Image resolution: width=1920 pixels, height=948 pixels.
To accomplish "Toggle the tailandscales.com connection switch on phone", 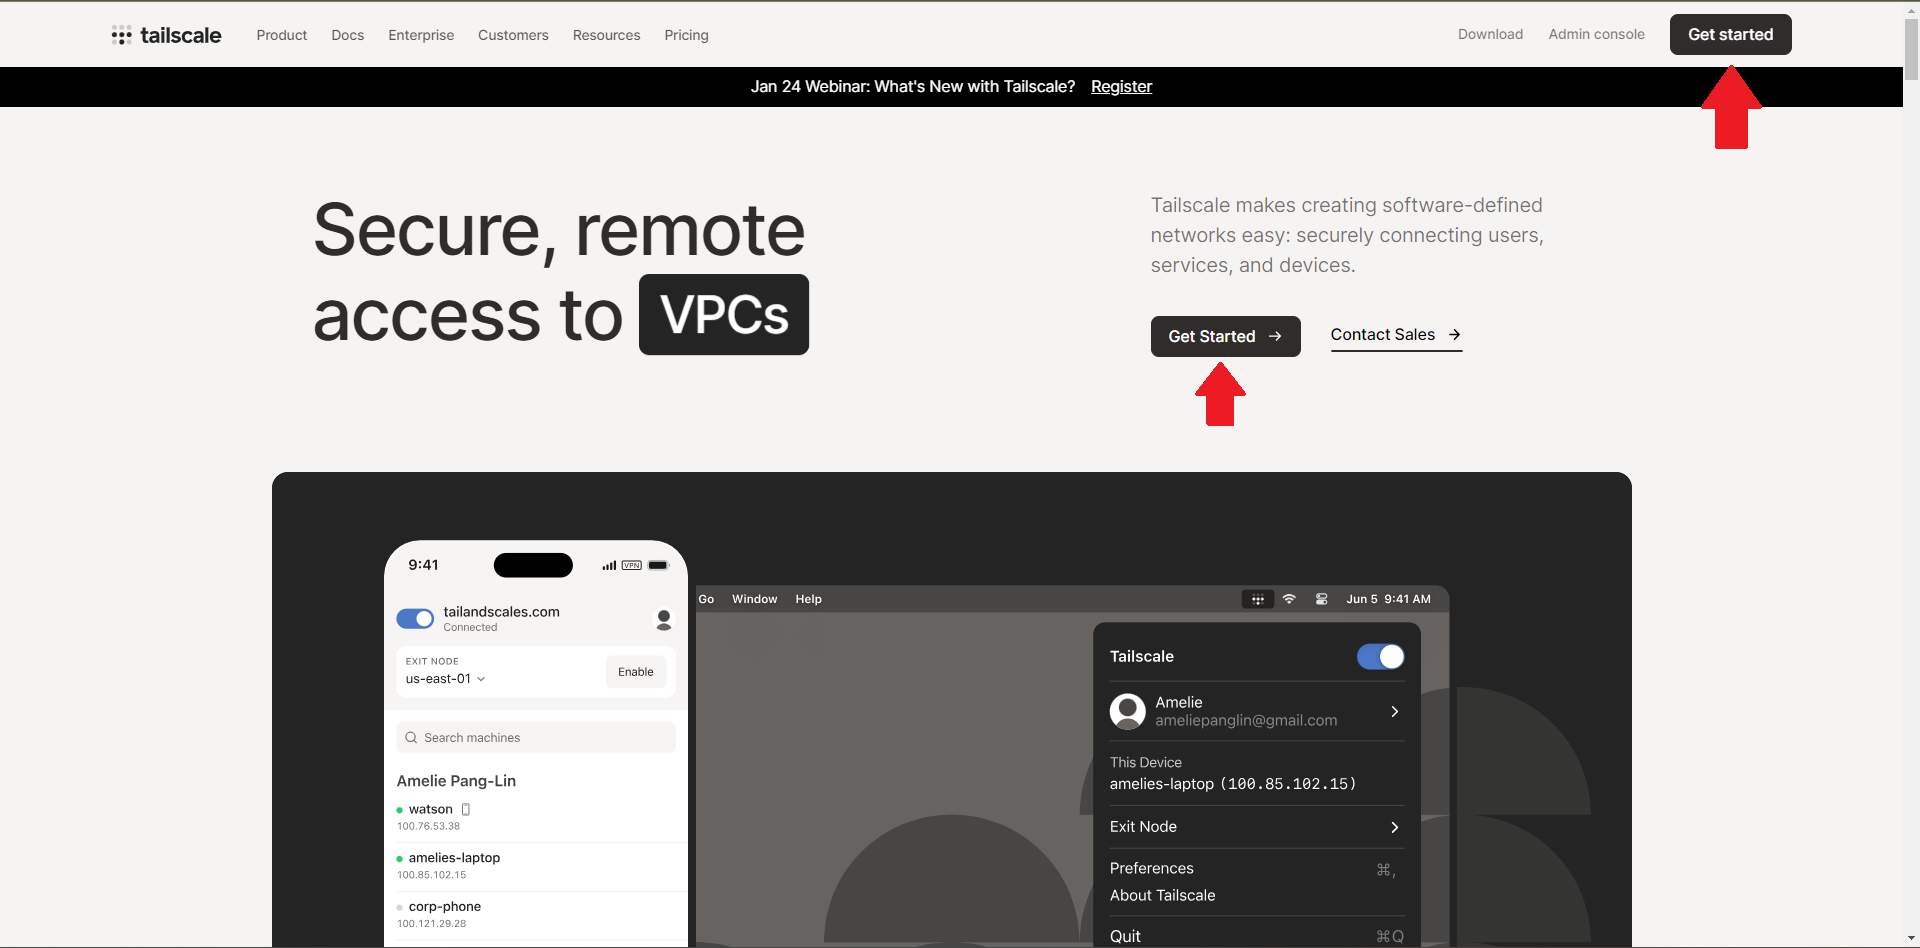I will tap(415, 619).
